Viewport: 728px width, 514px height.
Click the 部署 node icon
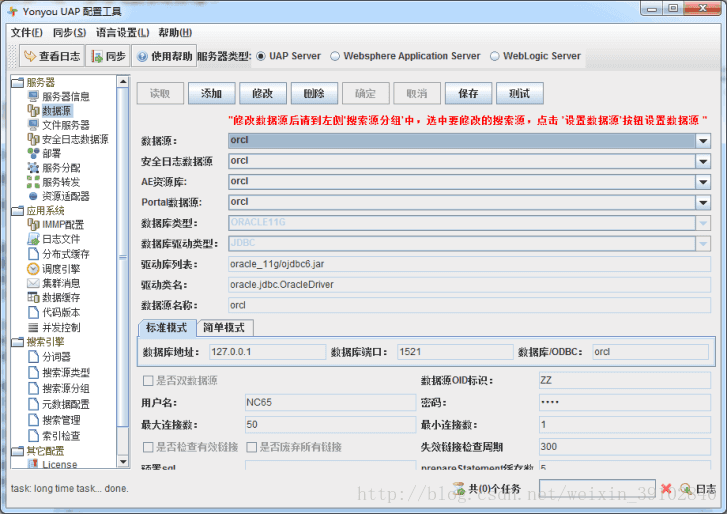point(33,153)
